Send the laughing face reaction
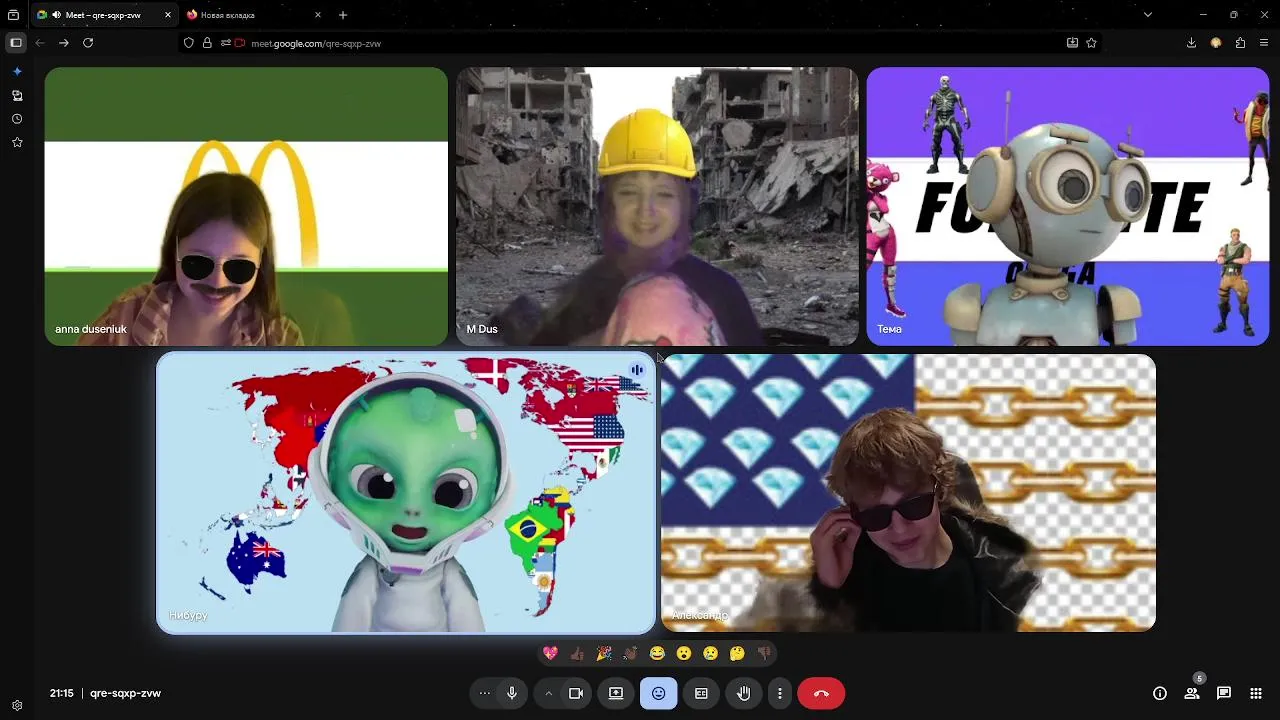The image size is (1280, 720). [x=657, y=653]
